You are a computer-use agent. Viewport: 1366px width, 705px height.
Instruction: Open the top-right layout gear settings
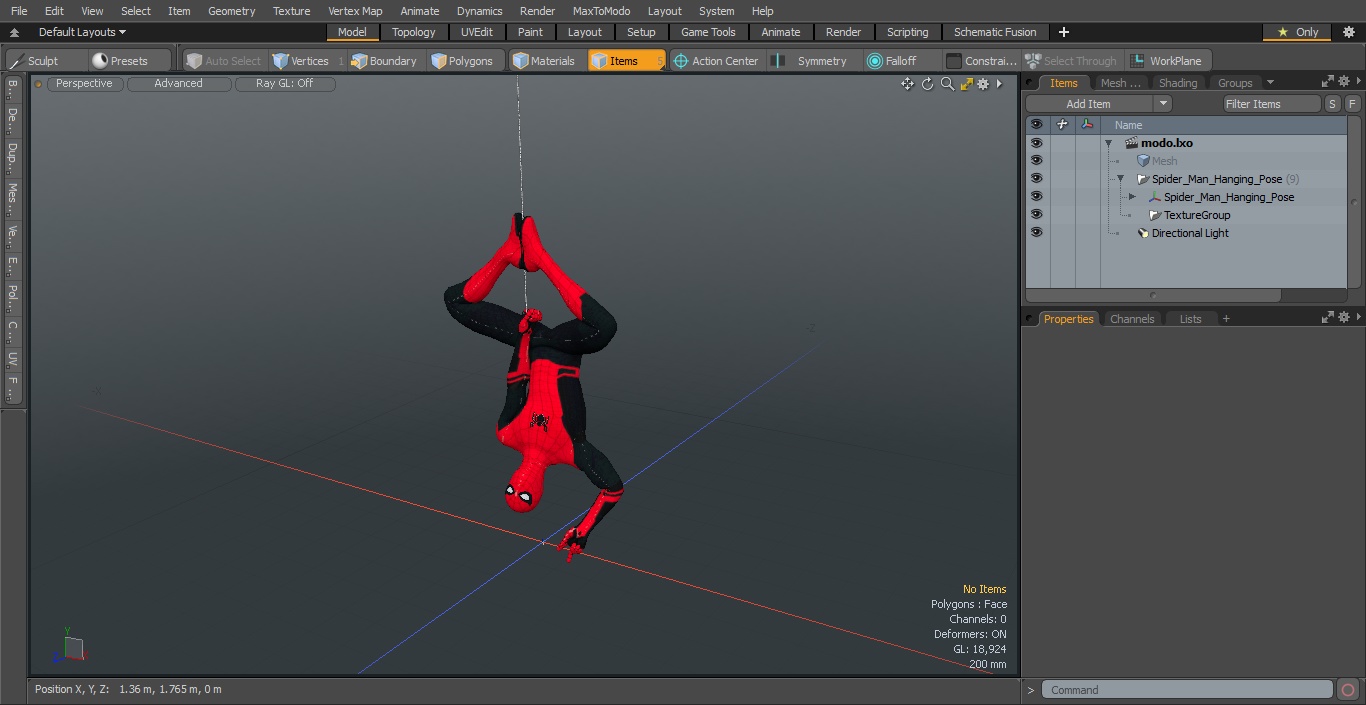pos(1348,32)
